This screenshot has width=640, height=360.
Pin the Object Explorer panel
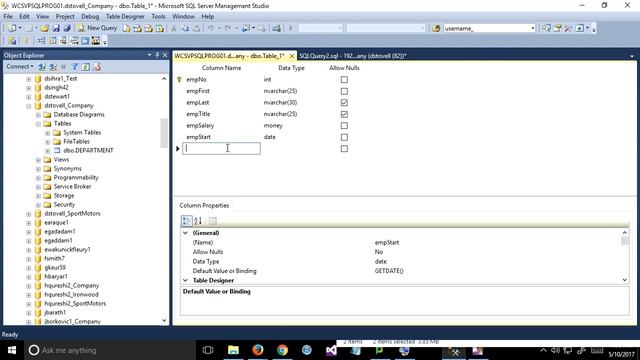(157, 55)
